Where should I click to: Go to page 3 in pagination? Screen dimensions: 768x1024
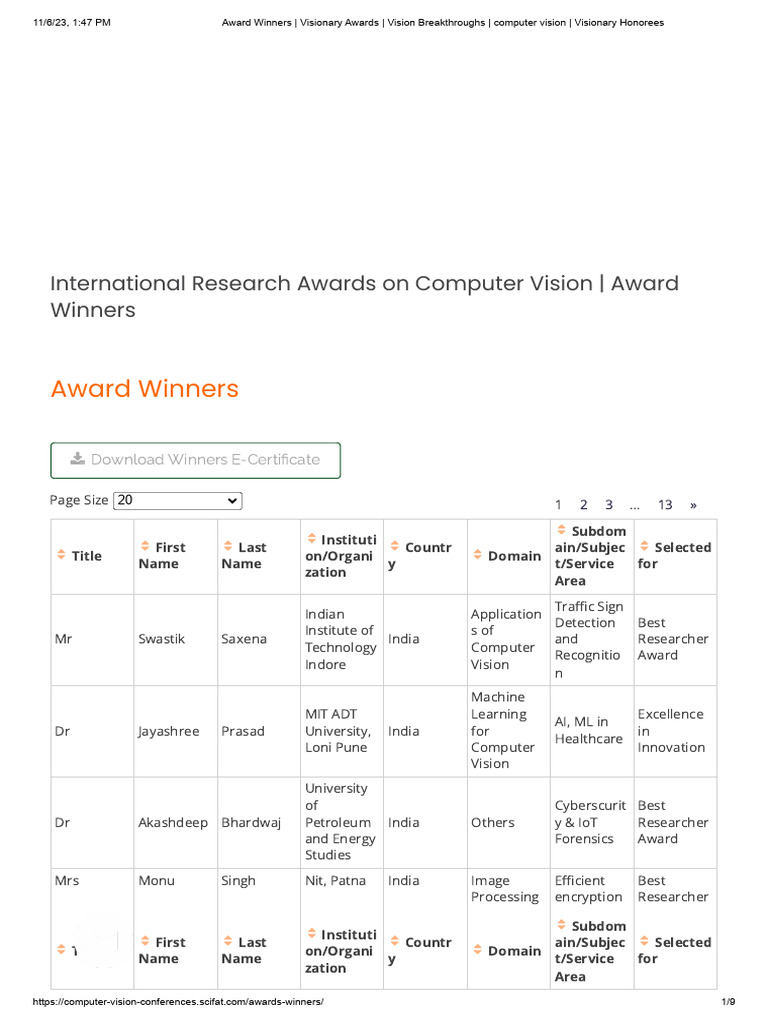pos(609,505)
